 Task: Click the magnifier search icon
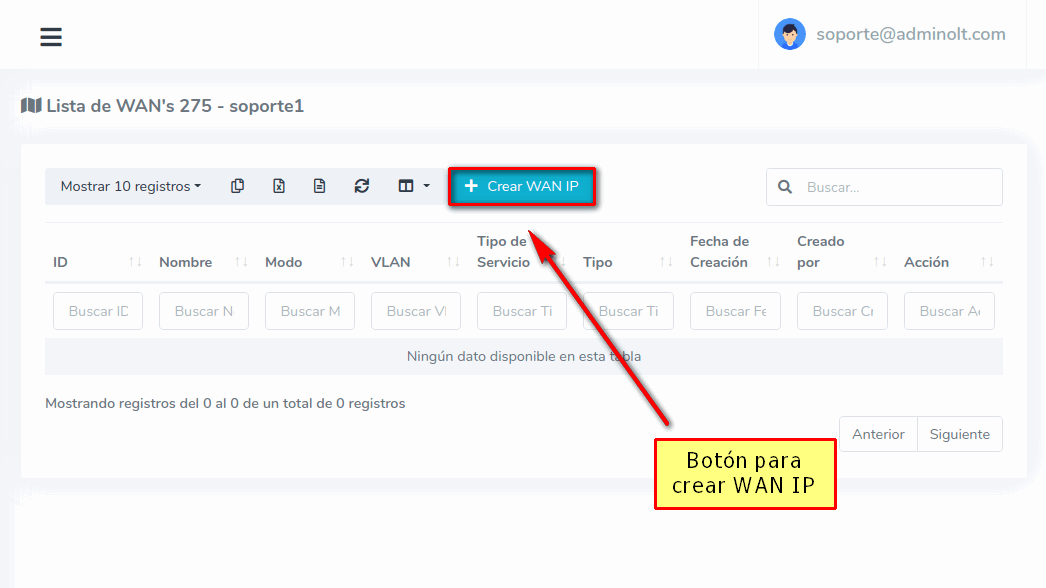(x=785, y=187)
